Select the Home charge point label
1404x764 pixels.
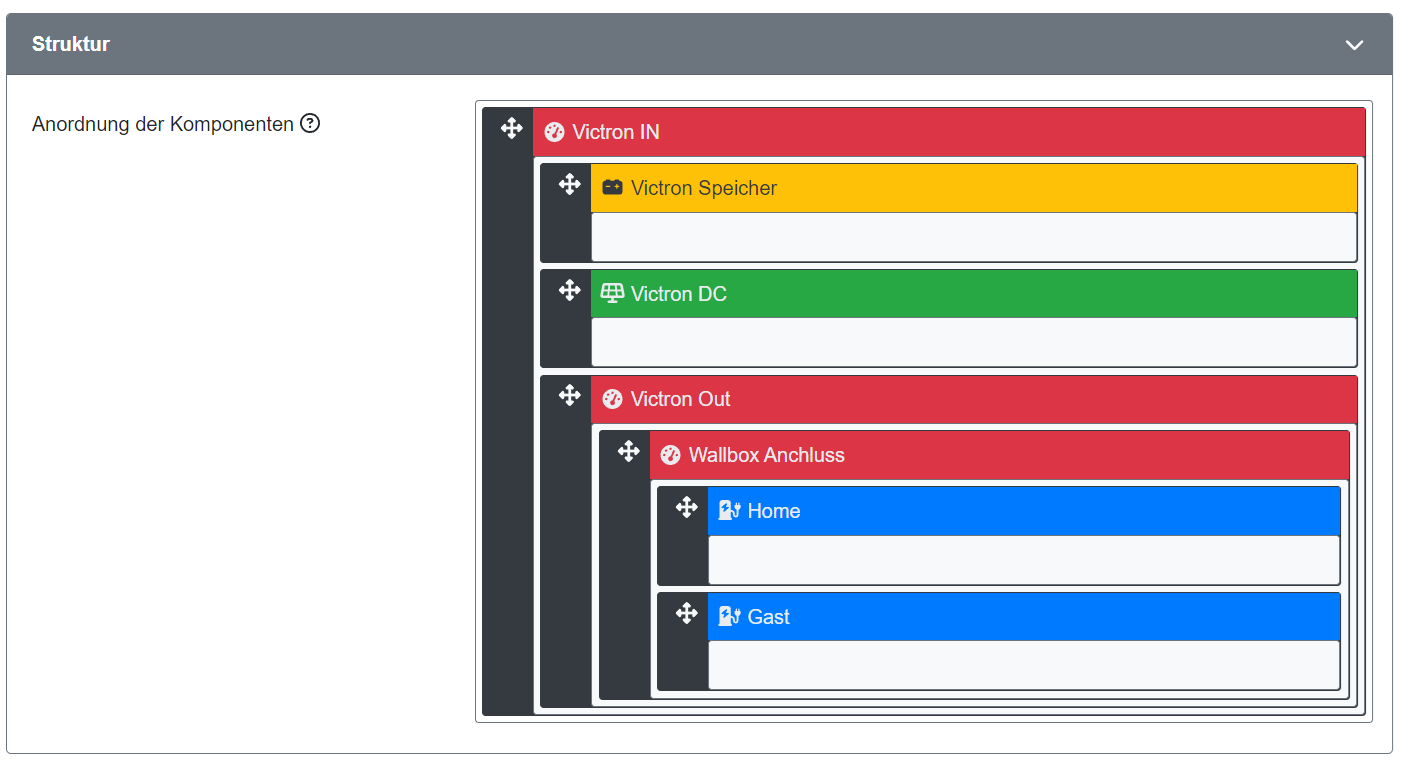(774, 511)
